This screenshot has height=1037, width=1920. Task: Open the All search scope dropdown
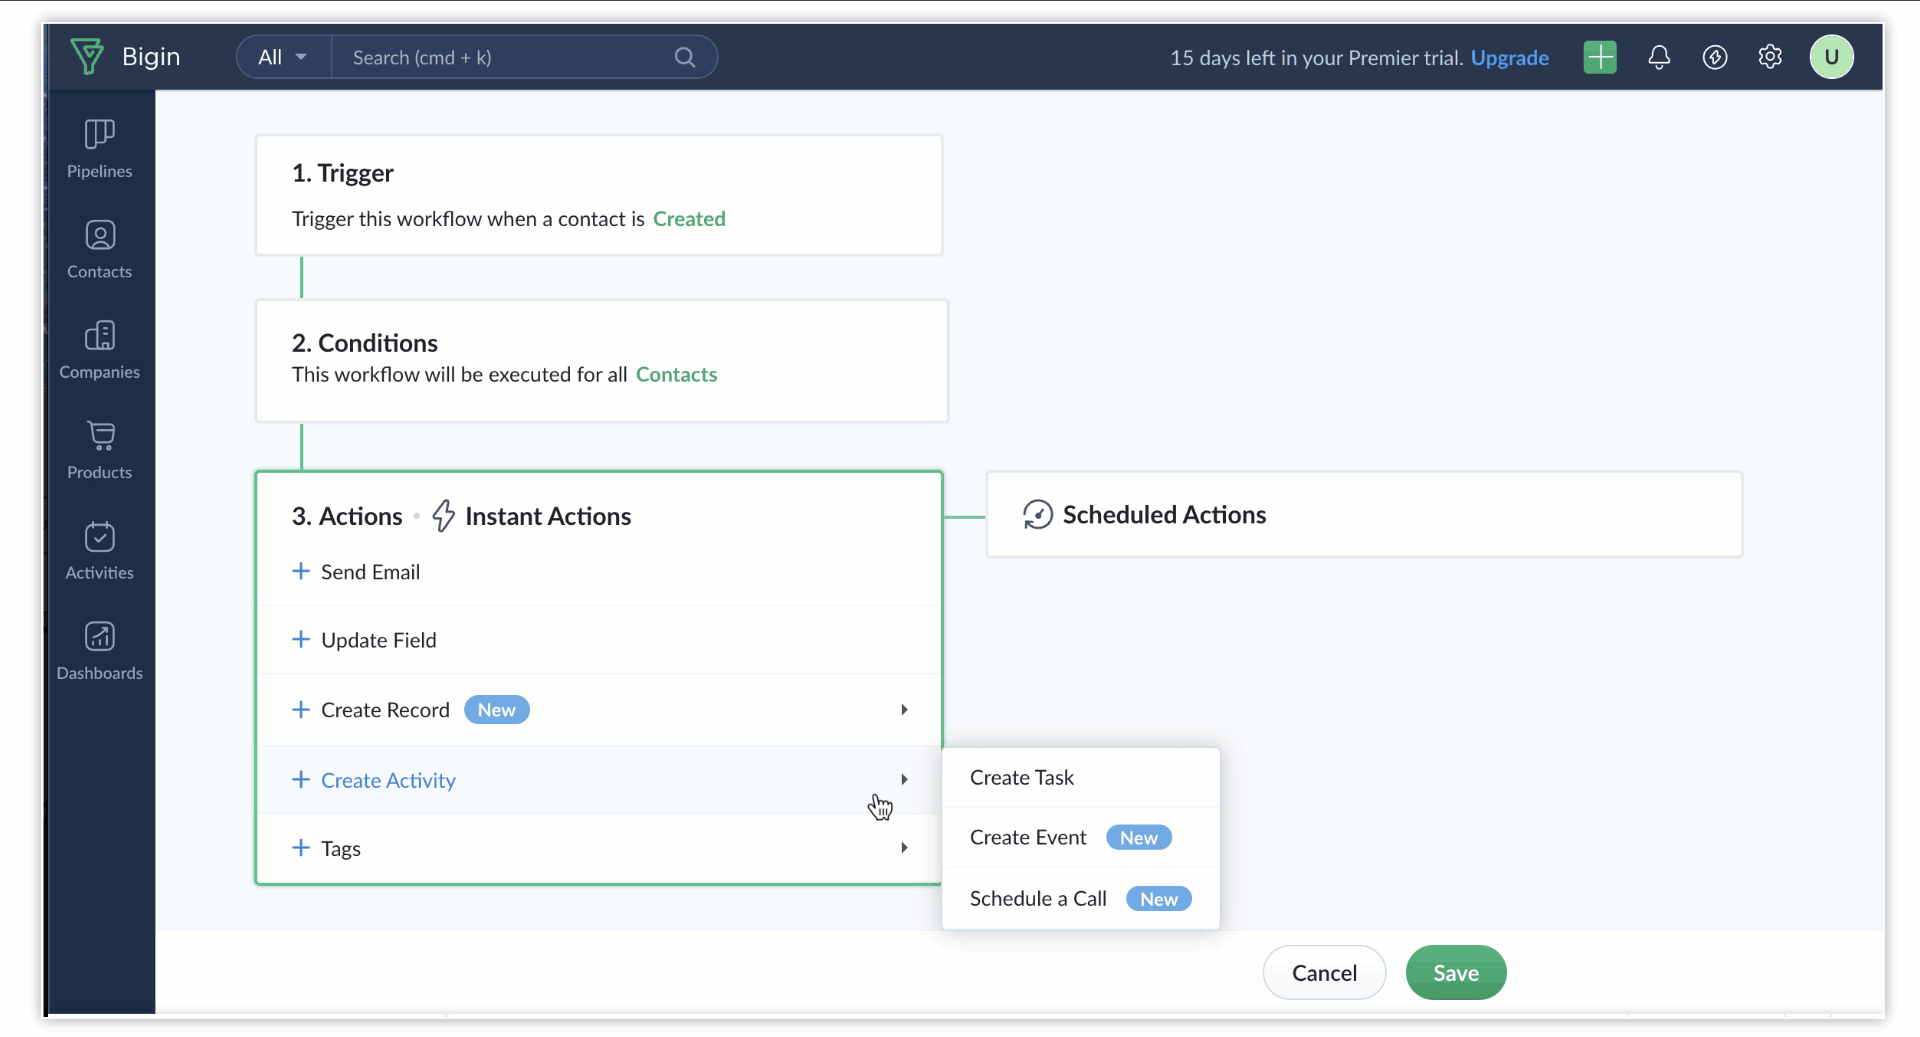tap(283, 57)
